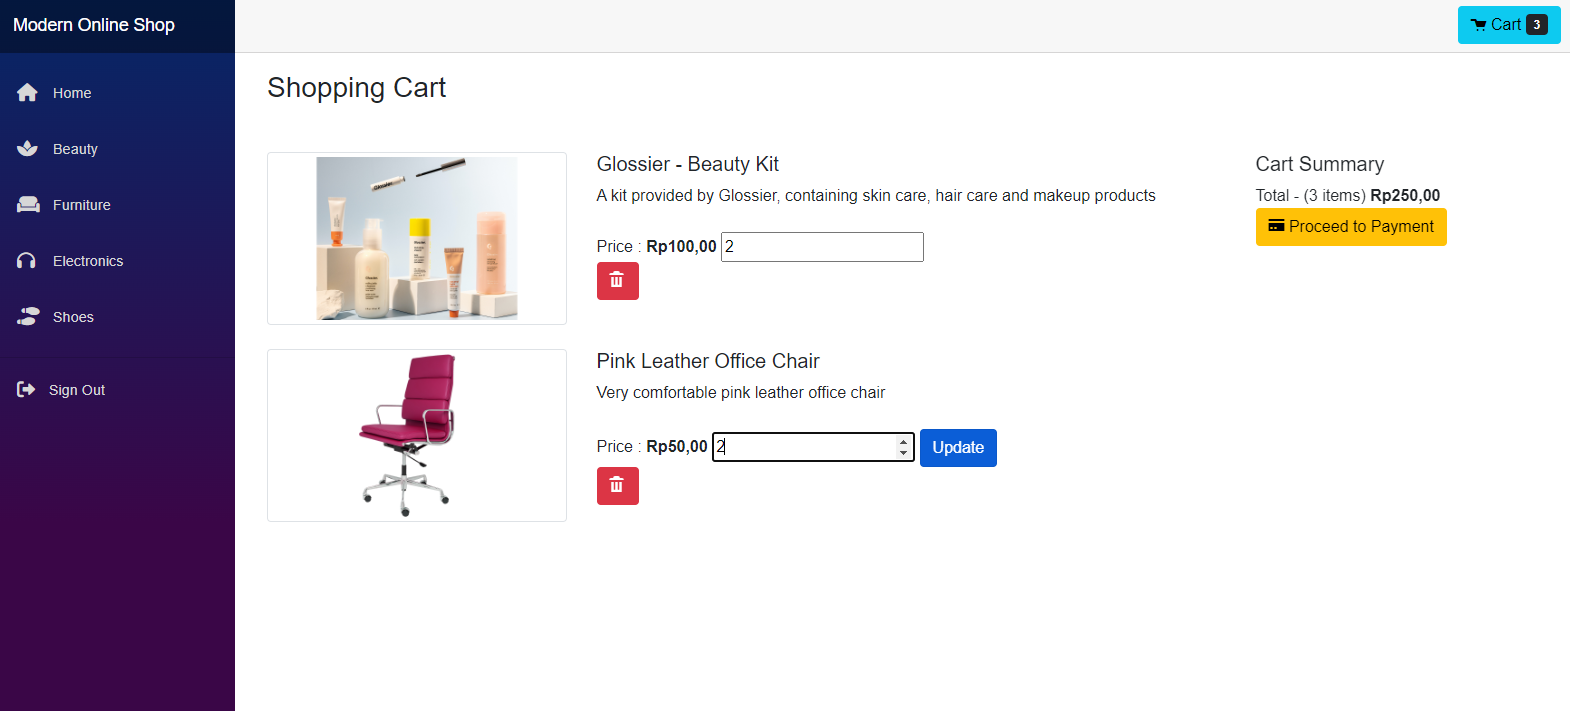Click the Sign Out arrow icon

pos(26,390)
